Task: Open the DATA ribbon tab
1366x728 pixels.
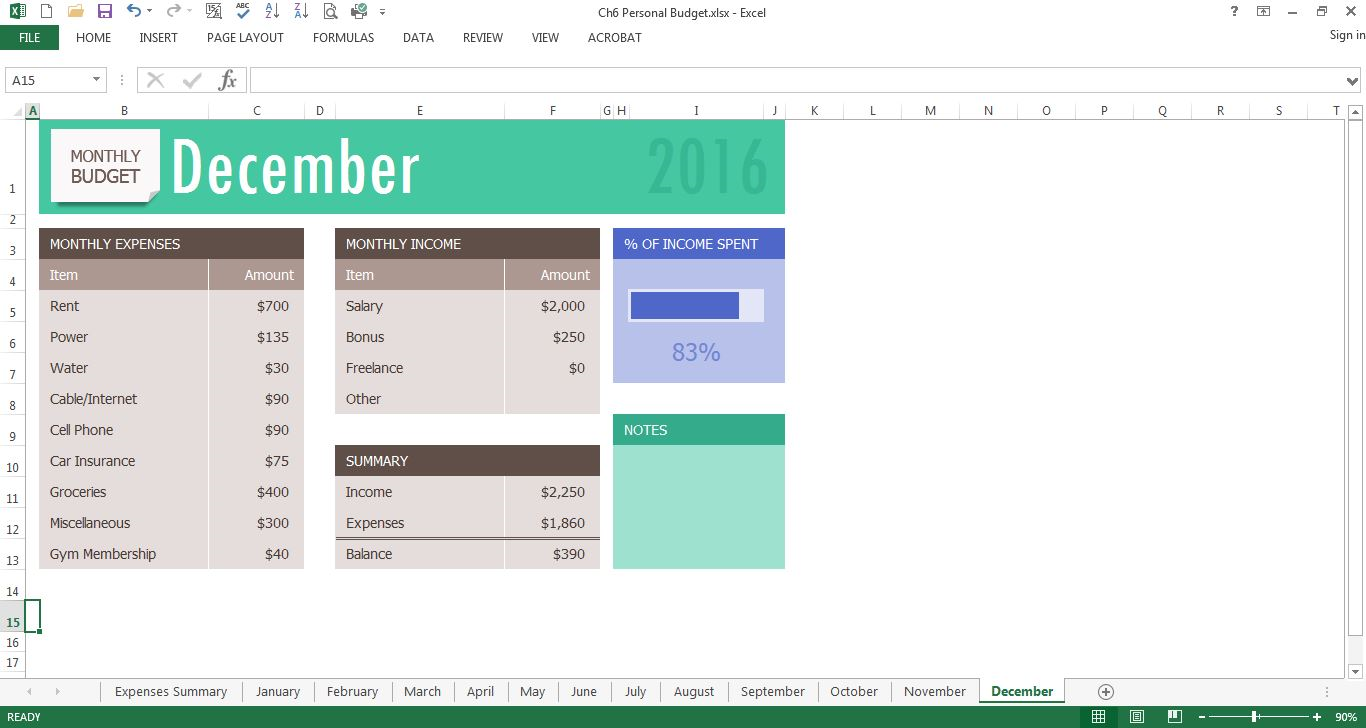Action: [418, 38]
